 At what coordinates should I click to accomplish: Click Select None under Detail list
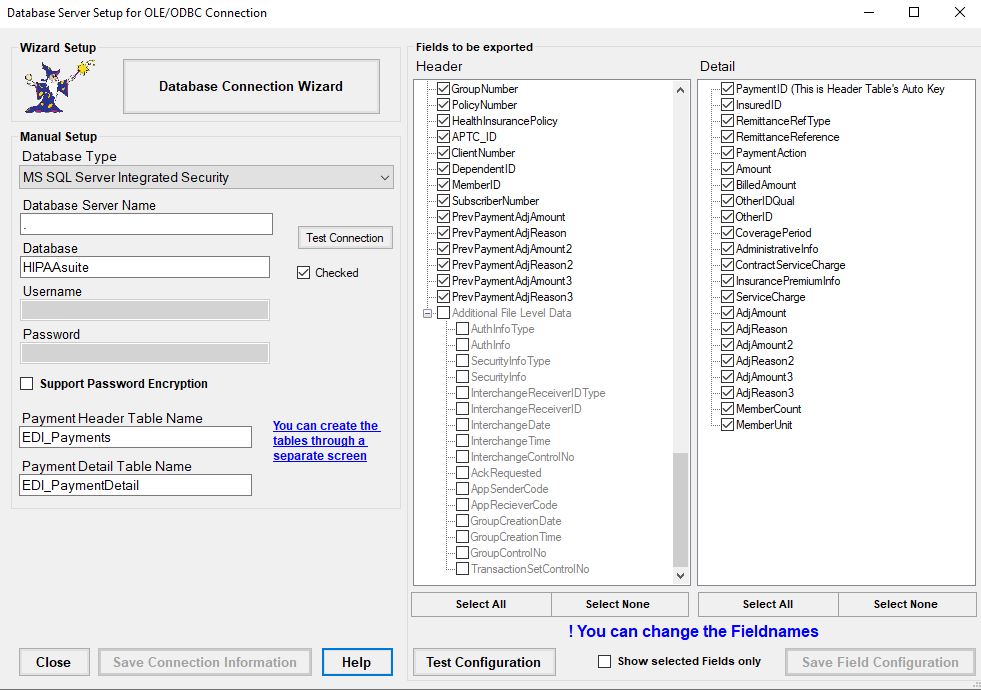point(906,604)
